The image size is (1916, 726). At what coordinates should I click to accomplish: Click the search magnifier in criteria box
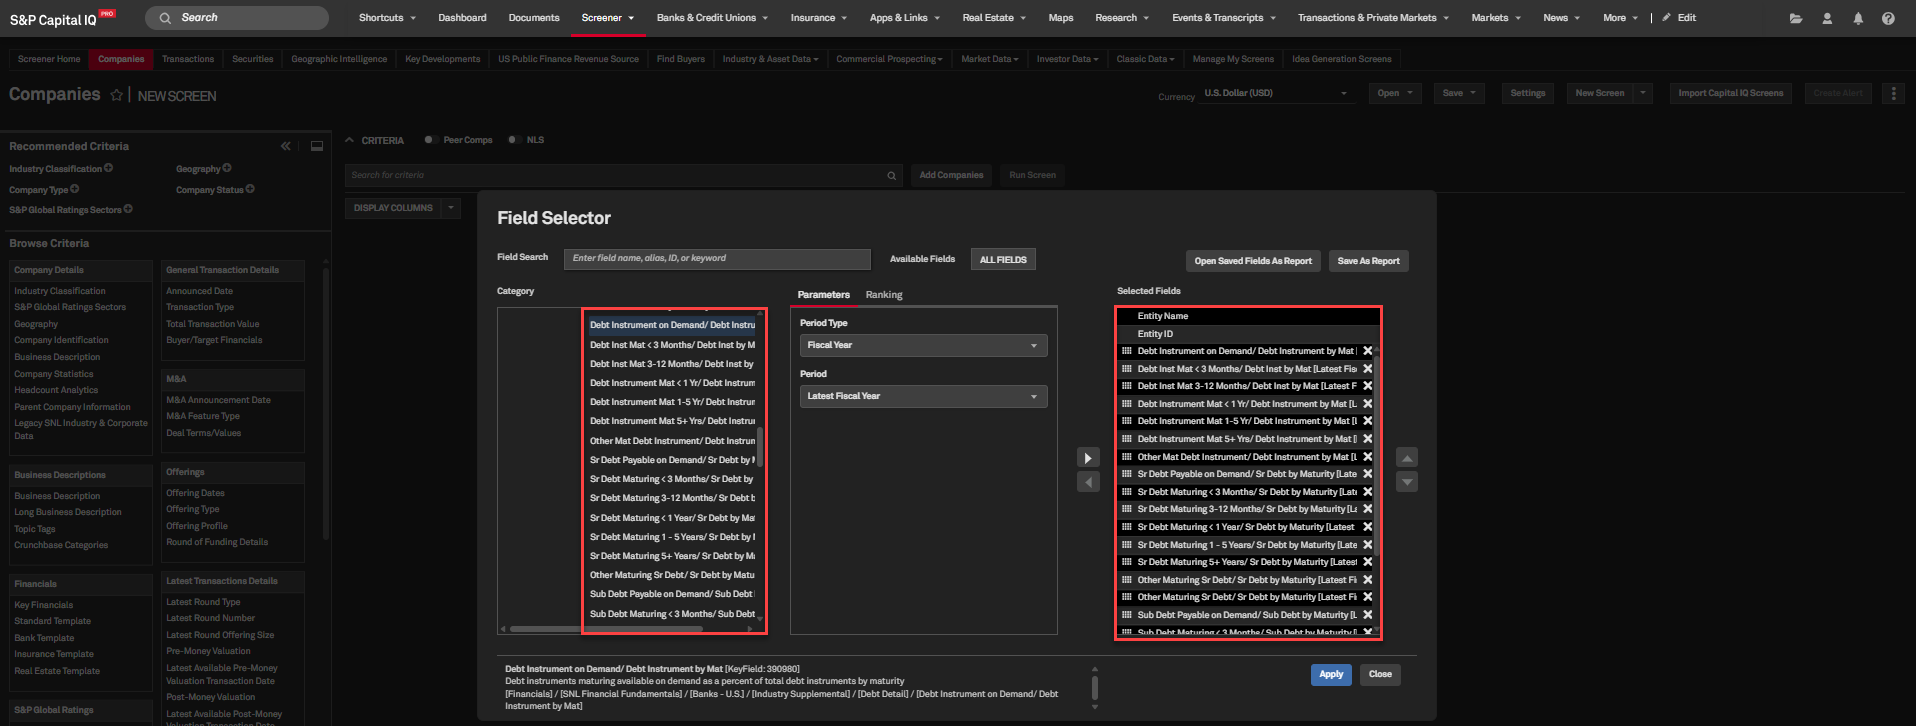click(x=891, y=176)
